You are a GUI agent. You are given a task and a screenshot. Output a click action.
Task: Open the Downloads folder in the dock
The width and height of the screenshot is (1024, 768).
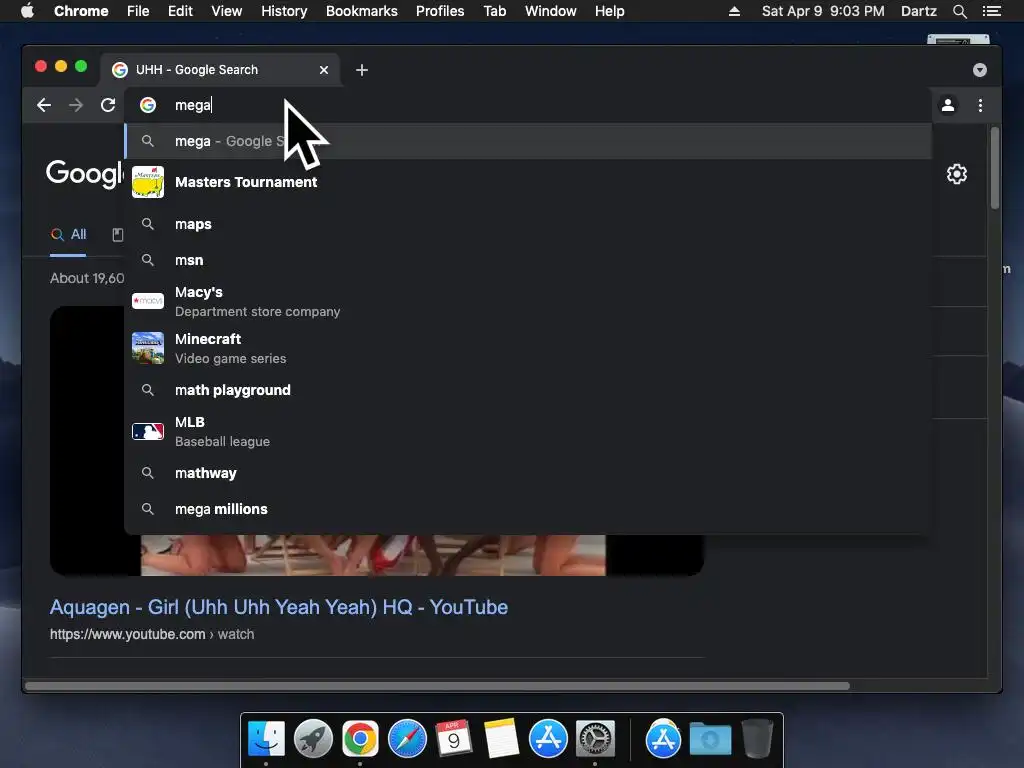(710, 739)
